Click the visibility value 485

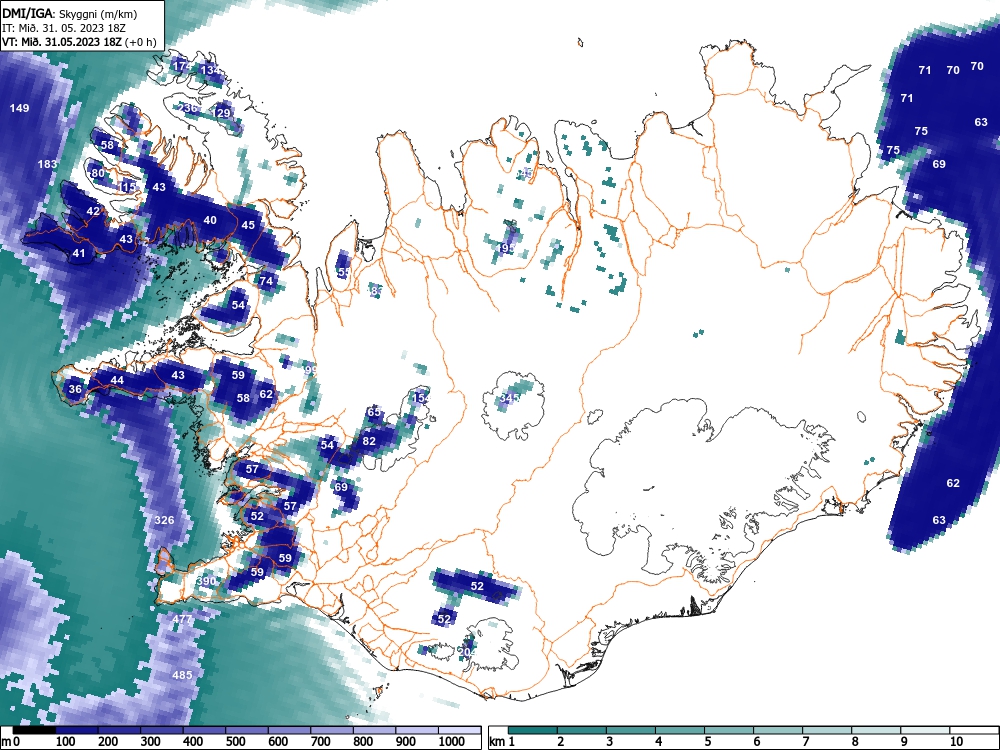click(x=182, y=675)
